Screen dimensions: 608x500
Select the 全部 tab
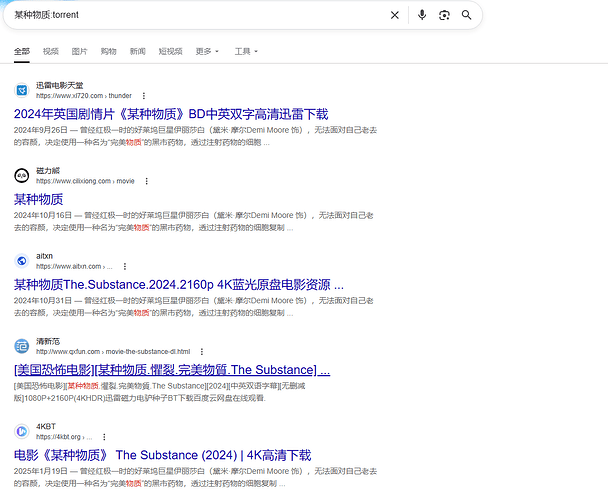[x=22, y=51]
